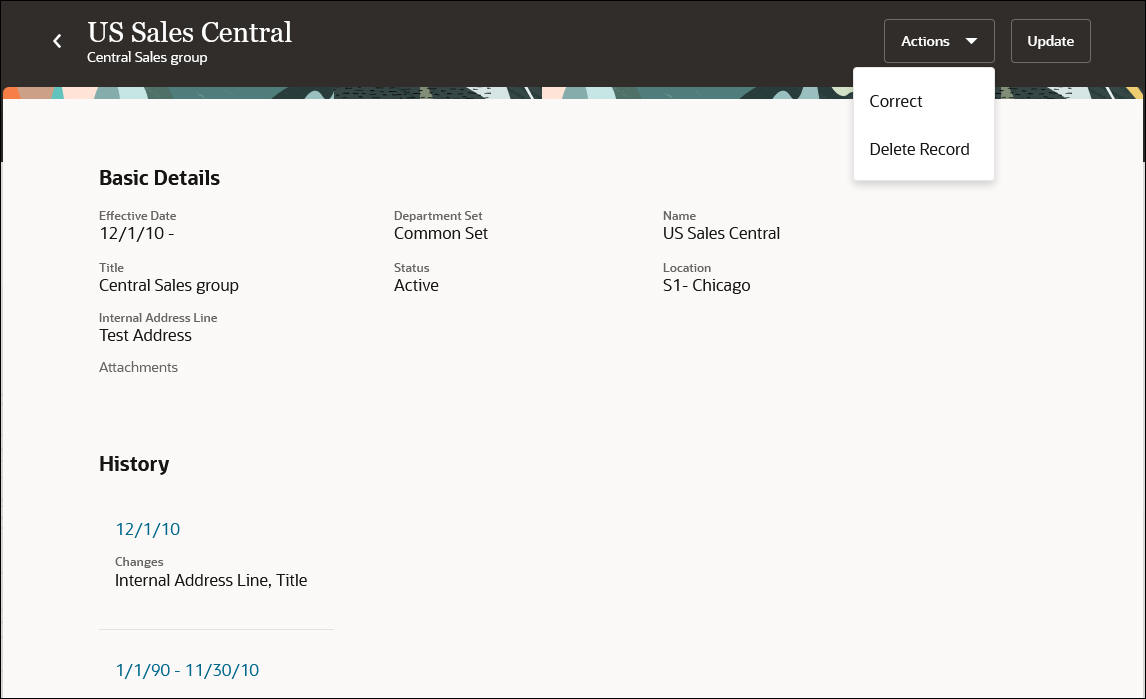Click the Name field value US Sales Central
The image size is (1146, 699).
pyautogui.click(x=721, y=233)
